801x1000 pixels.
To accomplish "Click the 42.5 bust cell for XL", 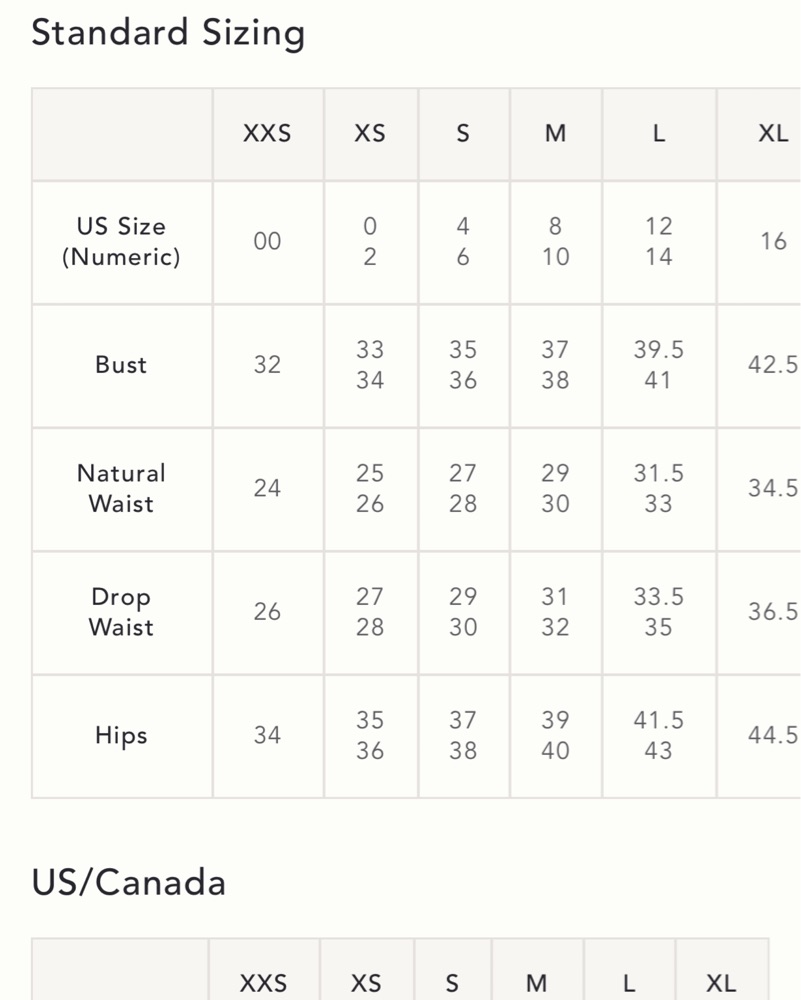I will click(773, 365).
